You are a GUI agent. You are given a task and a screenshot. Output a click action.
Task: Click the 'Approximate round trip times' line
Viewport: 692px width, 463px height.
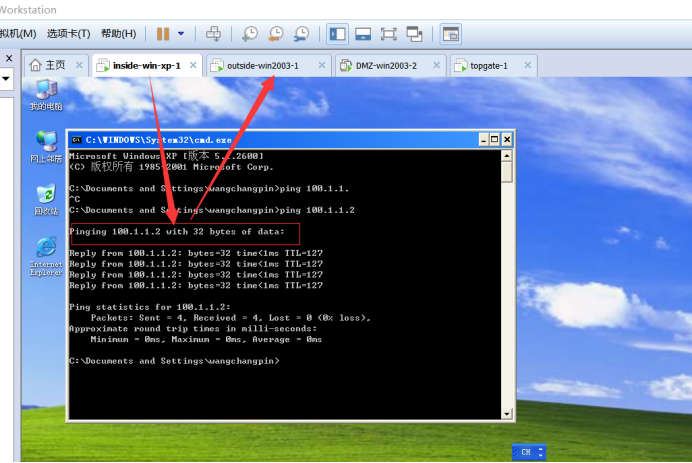point(193,329)
